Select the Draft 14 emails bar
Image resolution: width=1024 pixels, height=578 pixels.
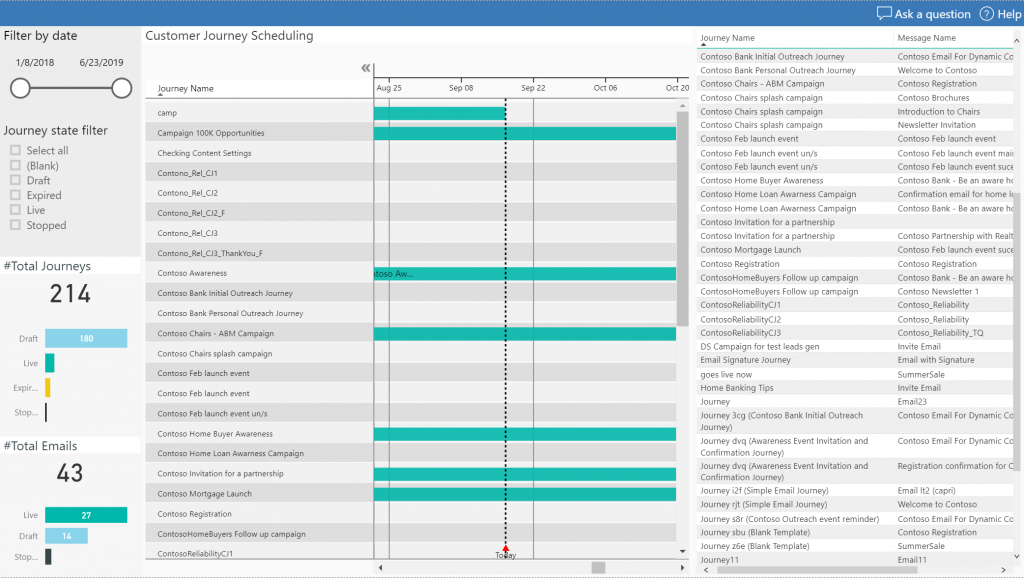coord(66,536)
